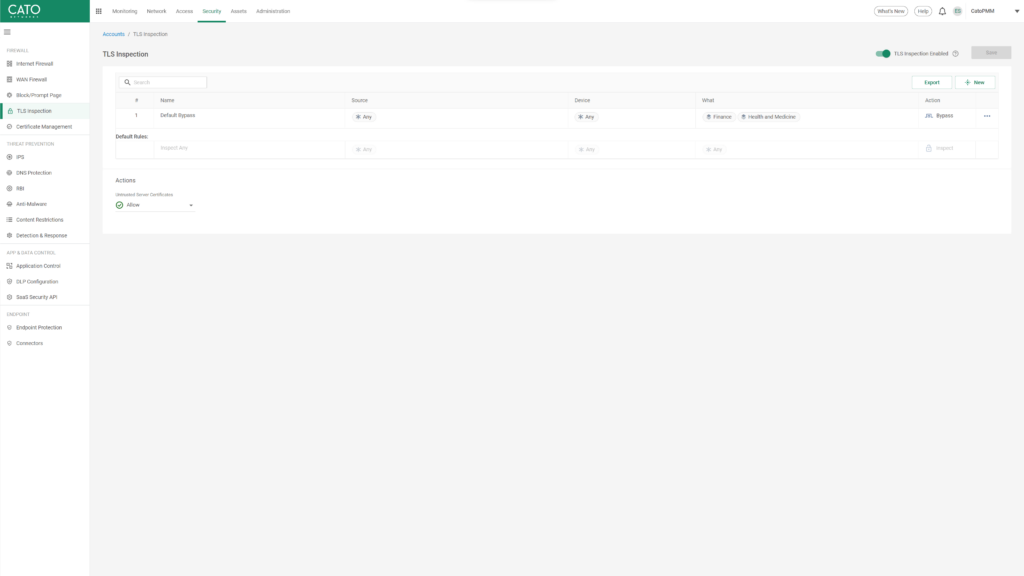Create a rule with the New button
Screen dimensions: 1024x576
(x=973, y=81)
